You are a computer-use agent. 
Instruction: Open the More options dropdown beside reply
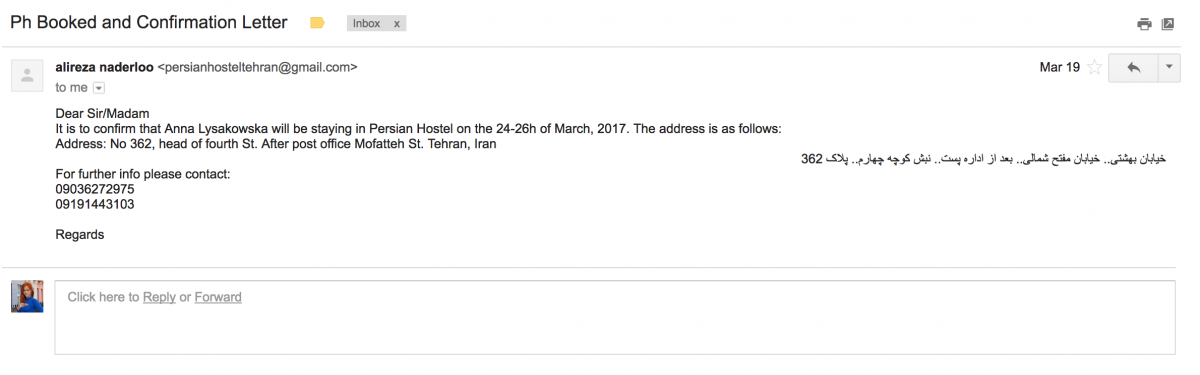(x=1170, y=68)
